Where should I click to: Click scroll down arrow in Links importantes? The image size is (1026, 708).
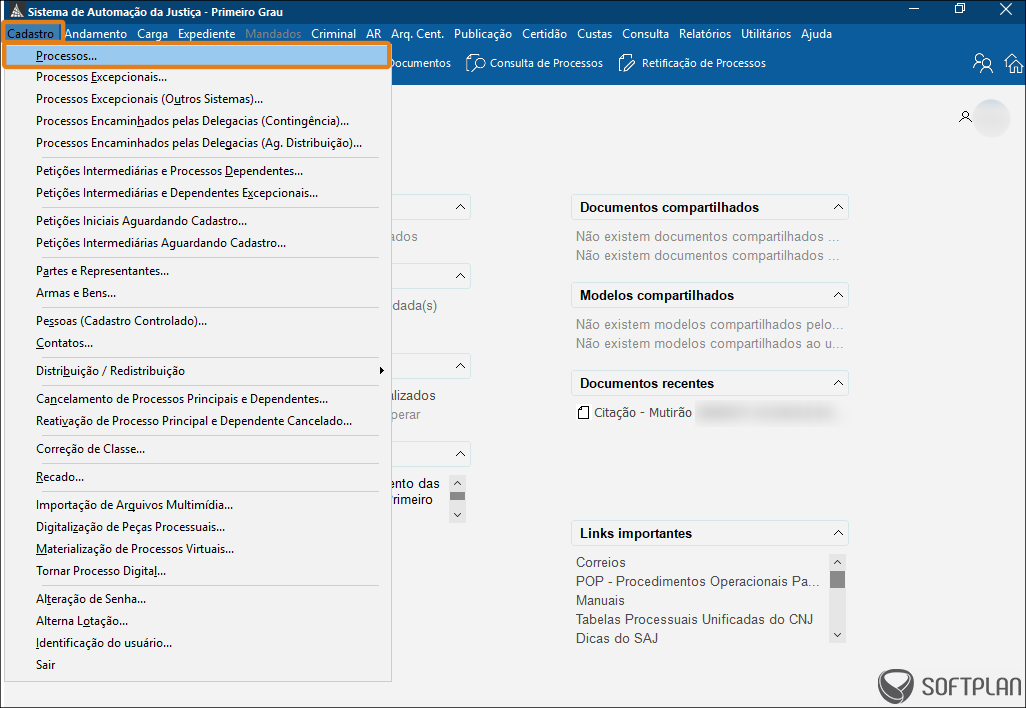838,635
